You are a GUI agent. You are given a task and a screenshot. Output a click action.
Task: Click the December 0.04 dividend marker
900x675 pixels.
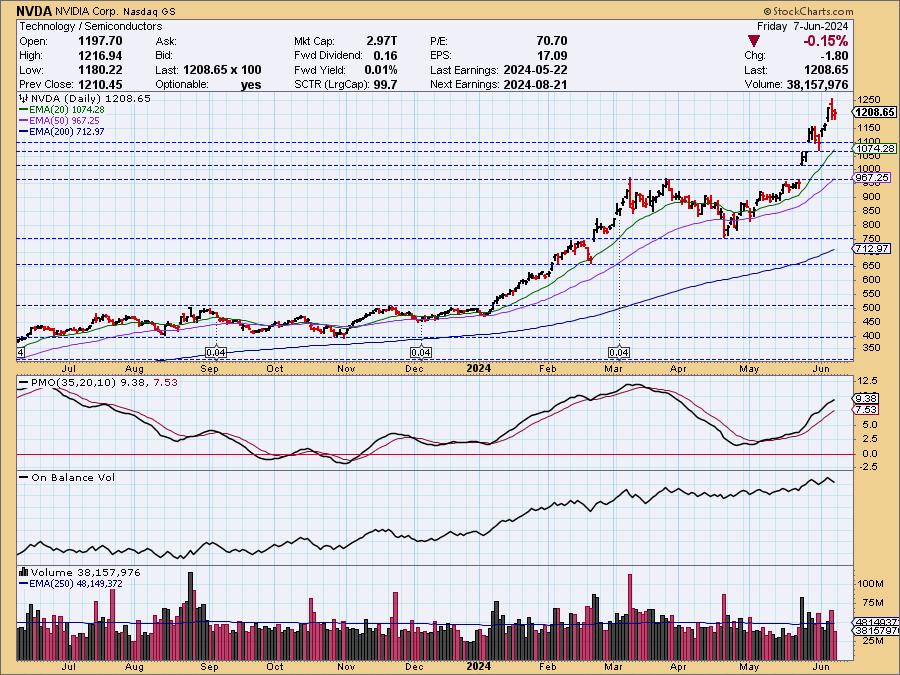(x=421, y=353)
